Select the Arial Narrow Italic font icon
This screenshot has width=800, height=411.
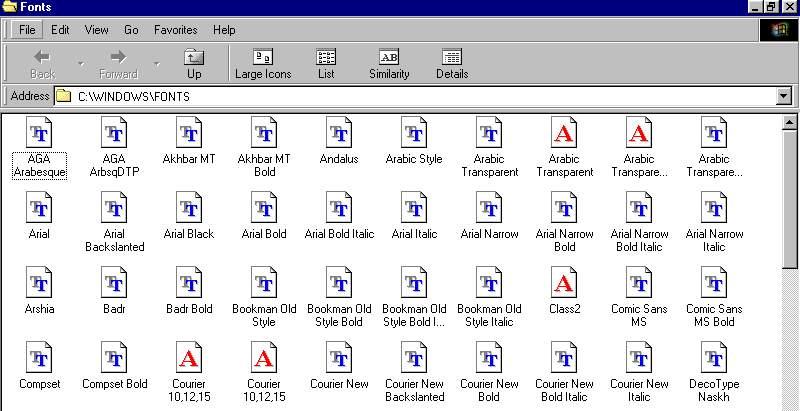(x=714, y=208)
